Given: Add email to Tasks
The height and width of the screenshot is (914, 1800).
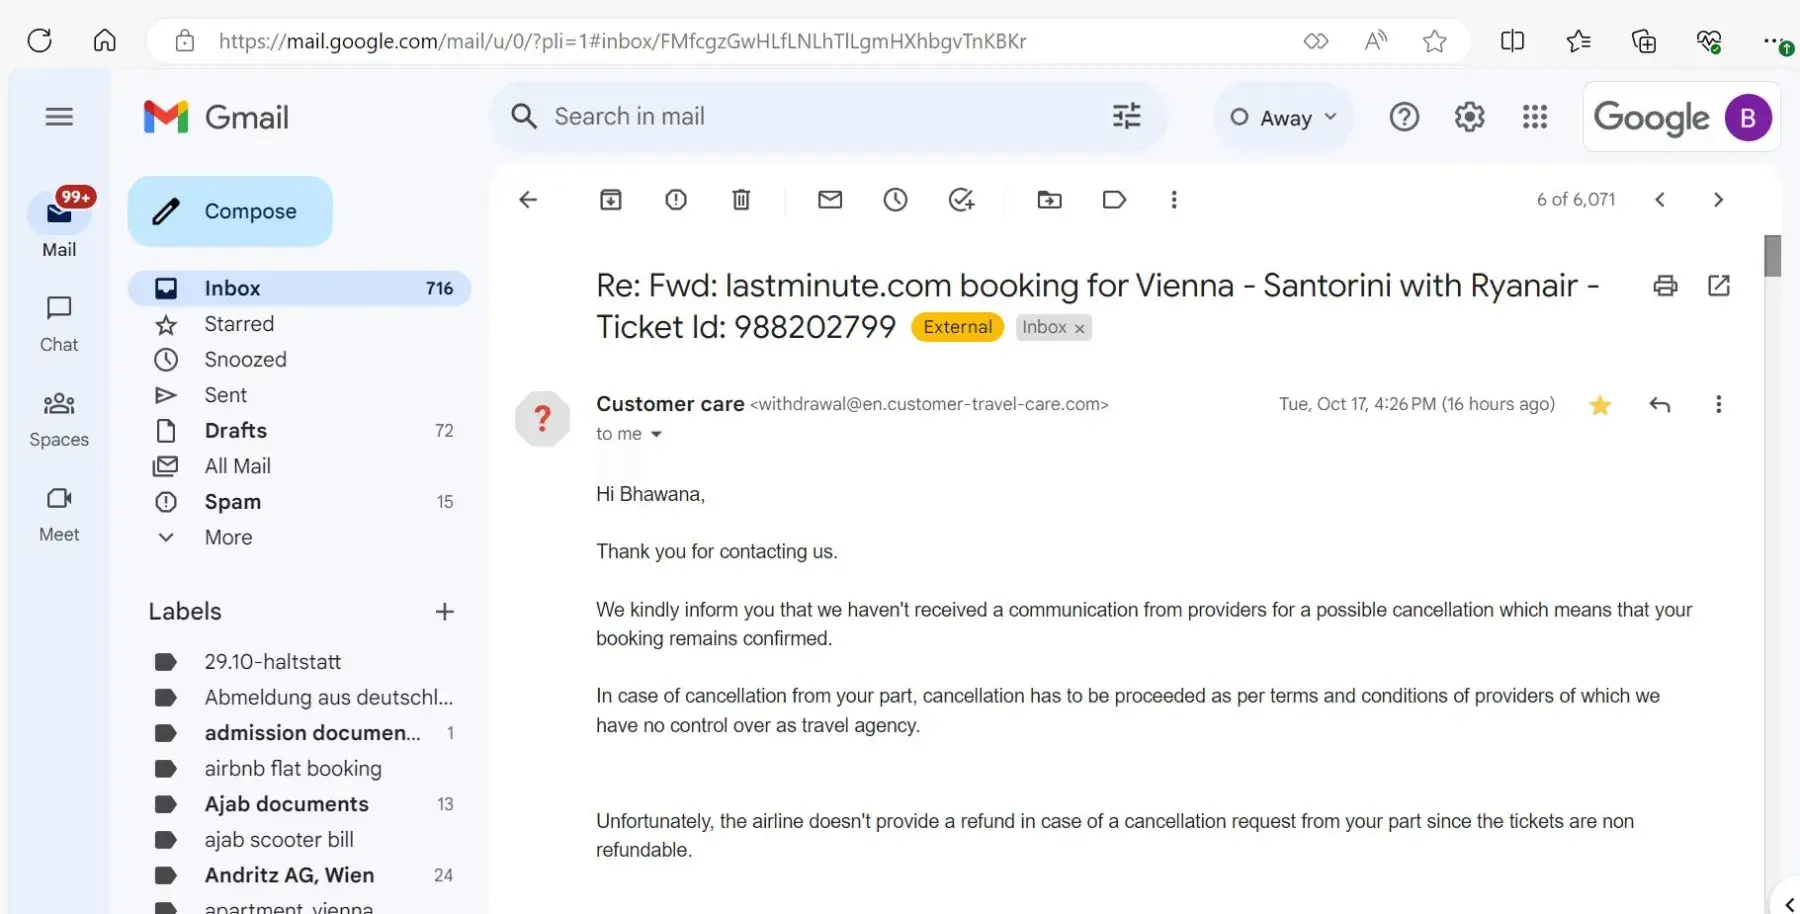Looking at the screenshot, I should 961,200.
